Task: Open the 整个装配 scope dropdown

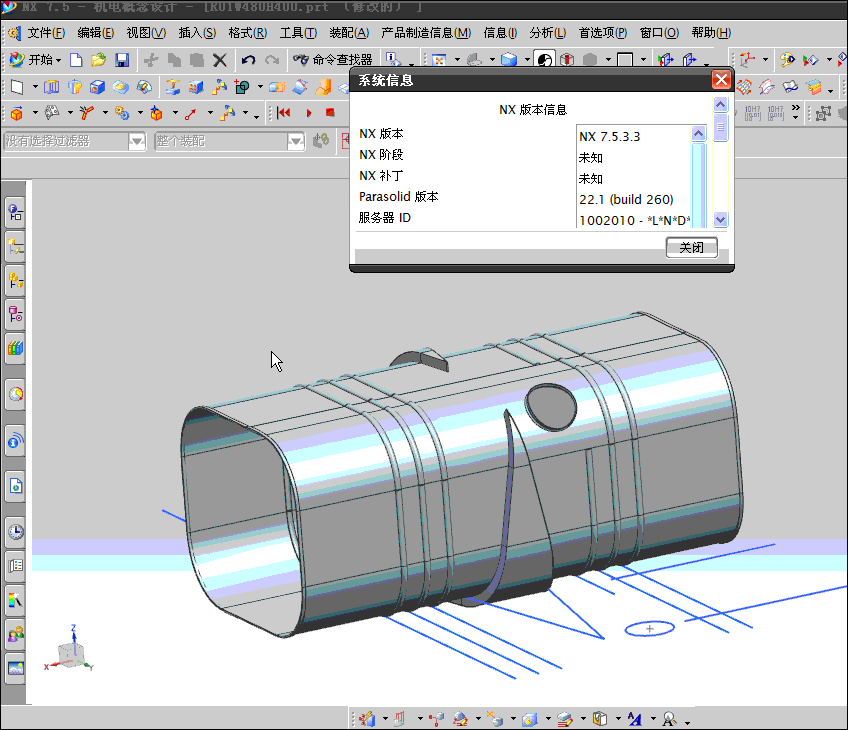Action: click(x=295, y=142)
